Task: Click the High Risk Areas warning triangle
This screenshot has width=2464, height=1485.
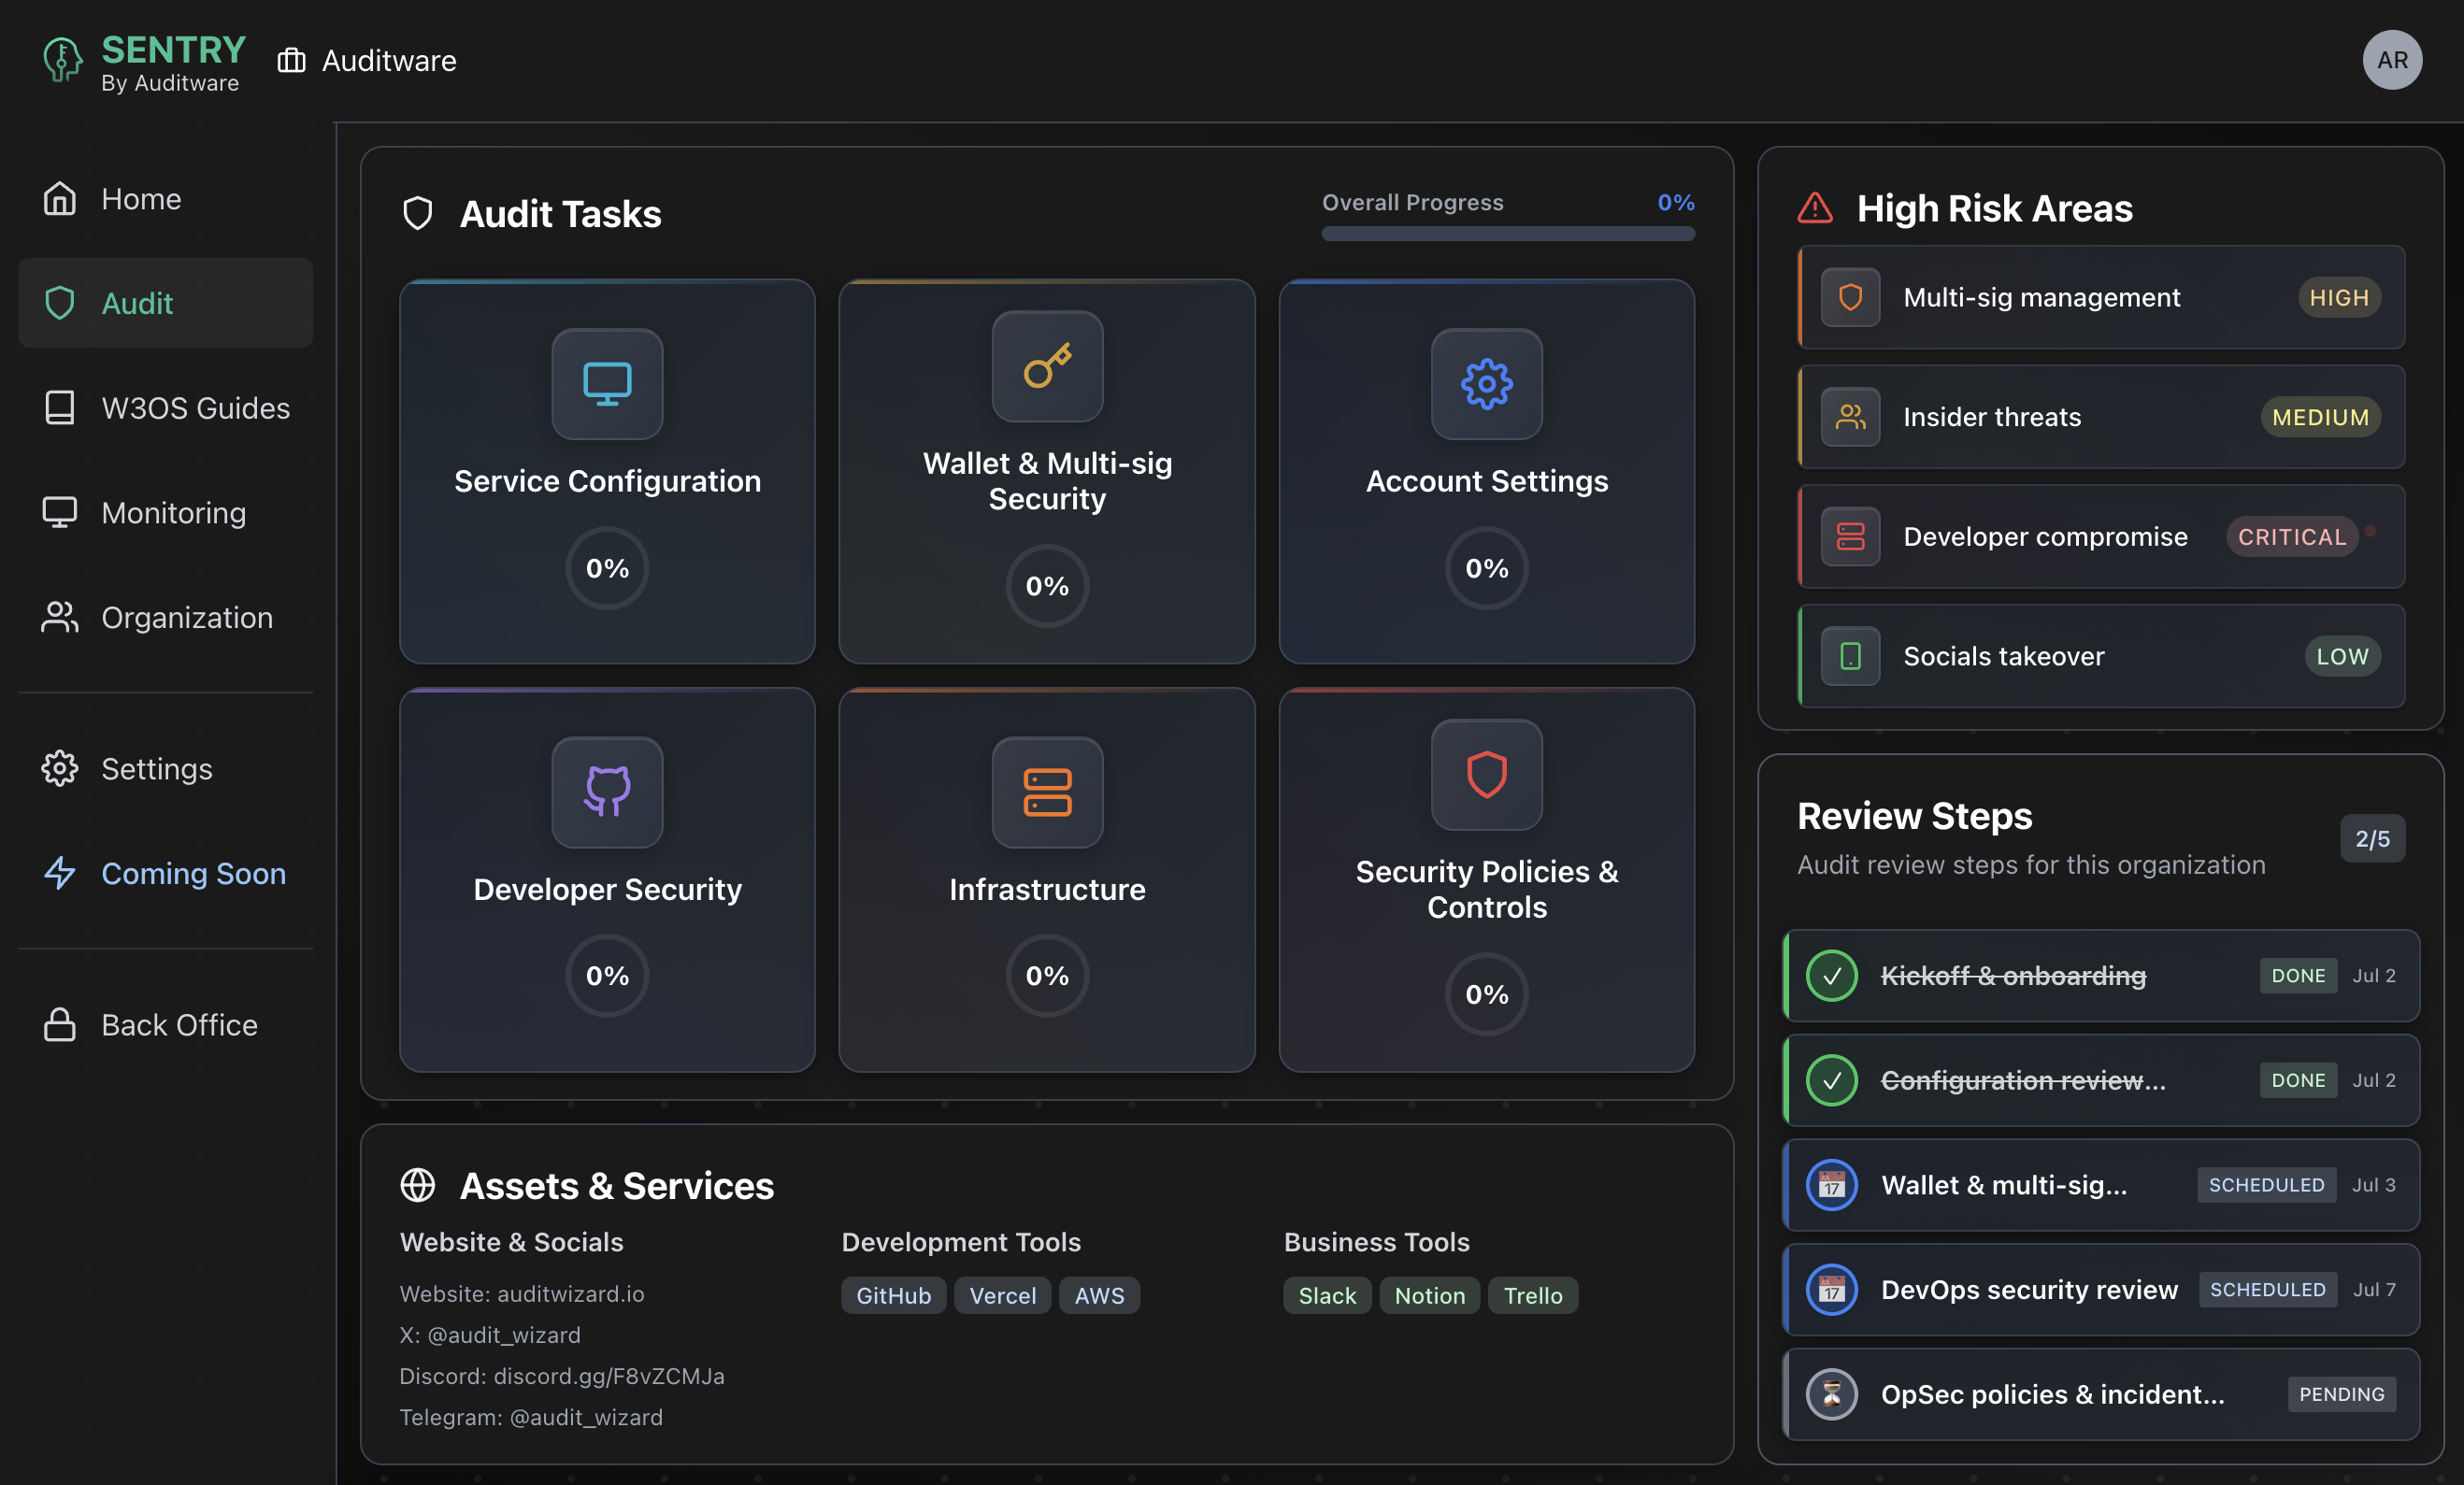Action: [1815, 208]
